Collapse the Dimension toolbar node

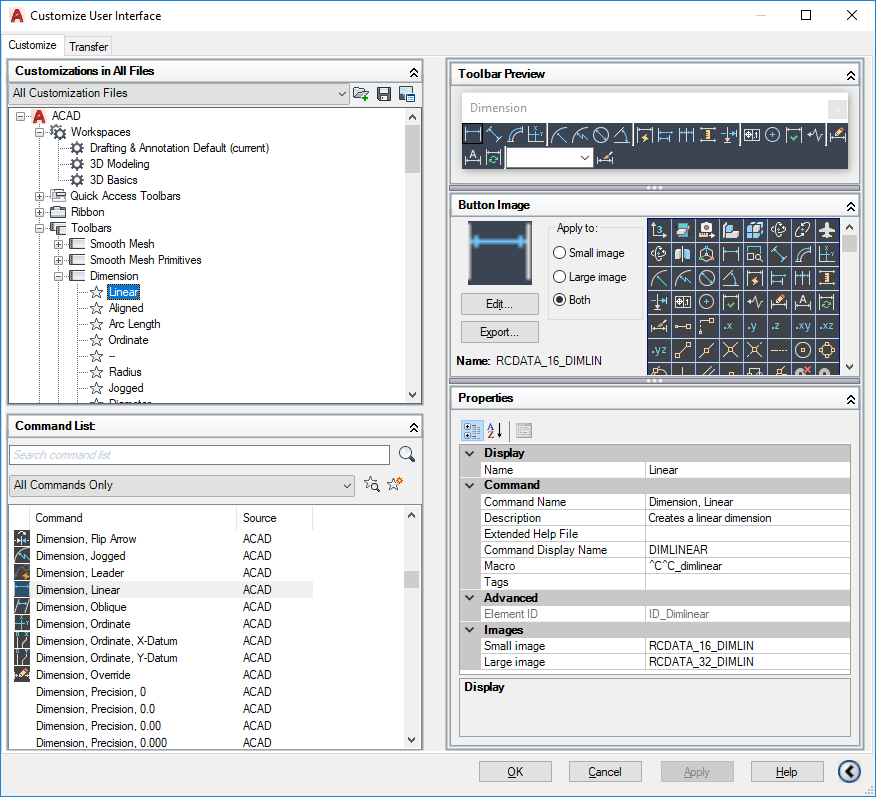[58, 276]
